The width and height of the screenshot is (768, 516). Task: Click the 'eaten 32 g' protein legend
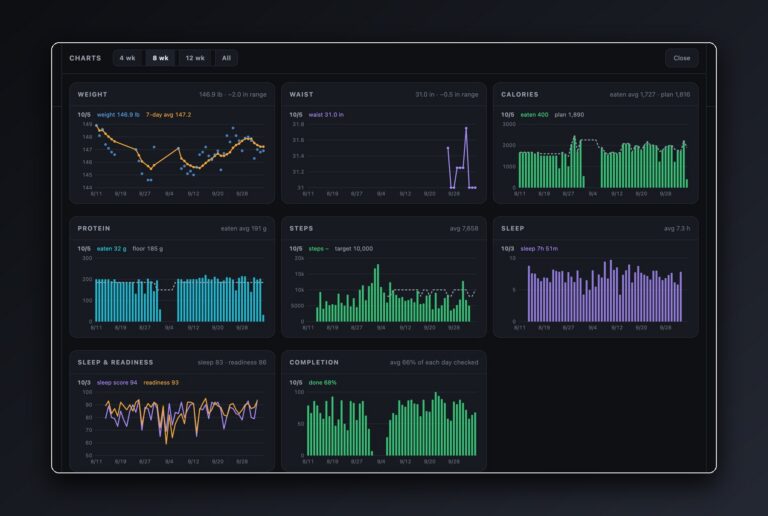[x=111, y=249]
